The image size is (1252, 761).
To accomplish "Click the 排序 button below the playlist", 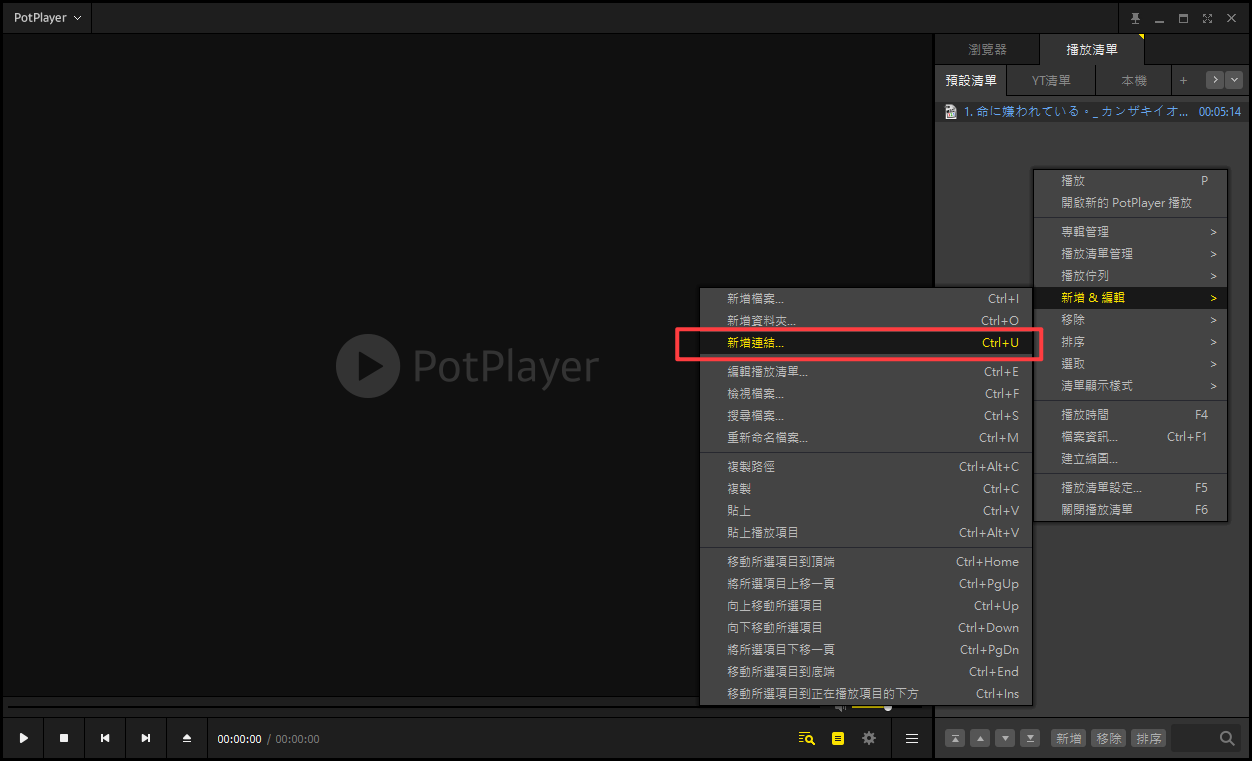I will (x=1149, y=738).
